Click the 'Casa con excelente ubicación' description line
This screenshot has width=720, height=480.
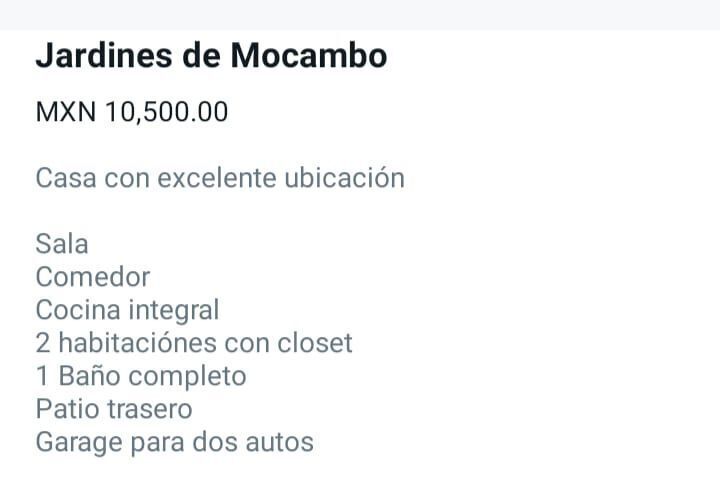click(x=220, y=178)
